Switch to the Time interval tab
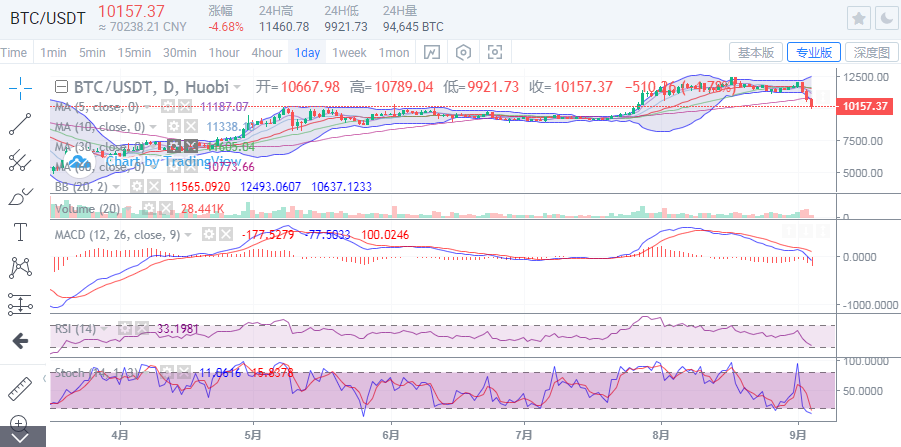 14,53
